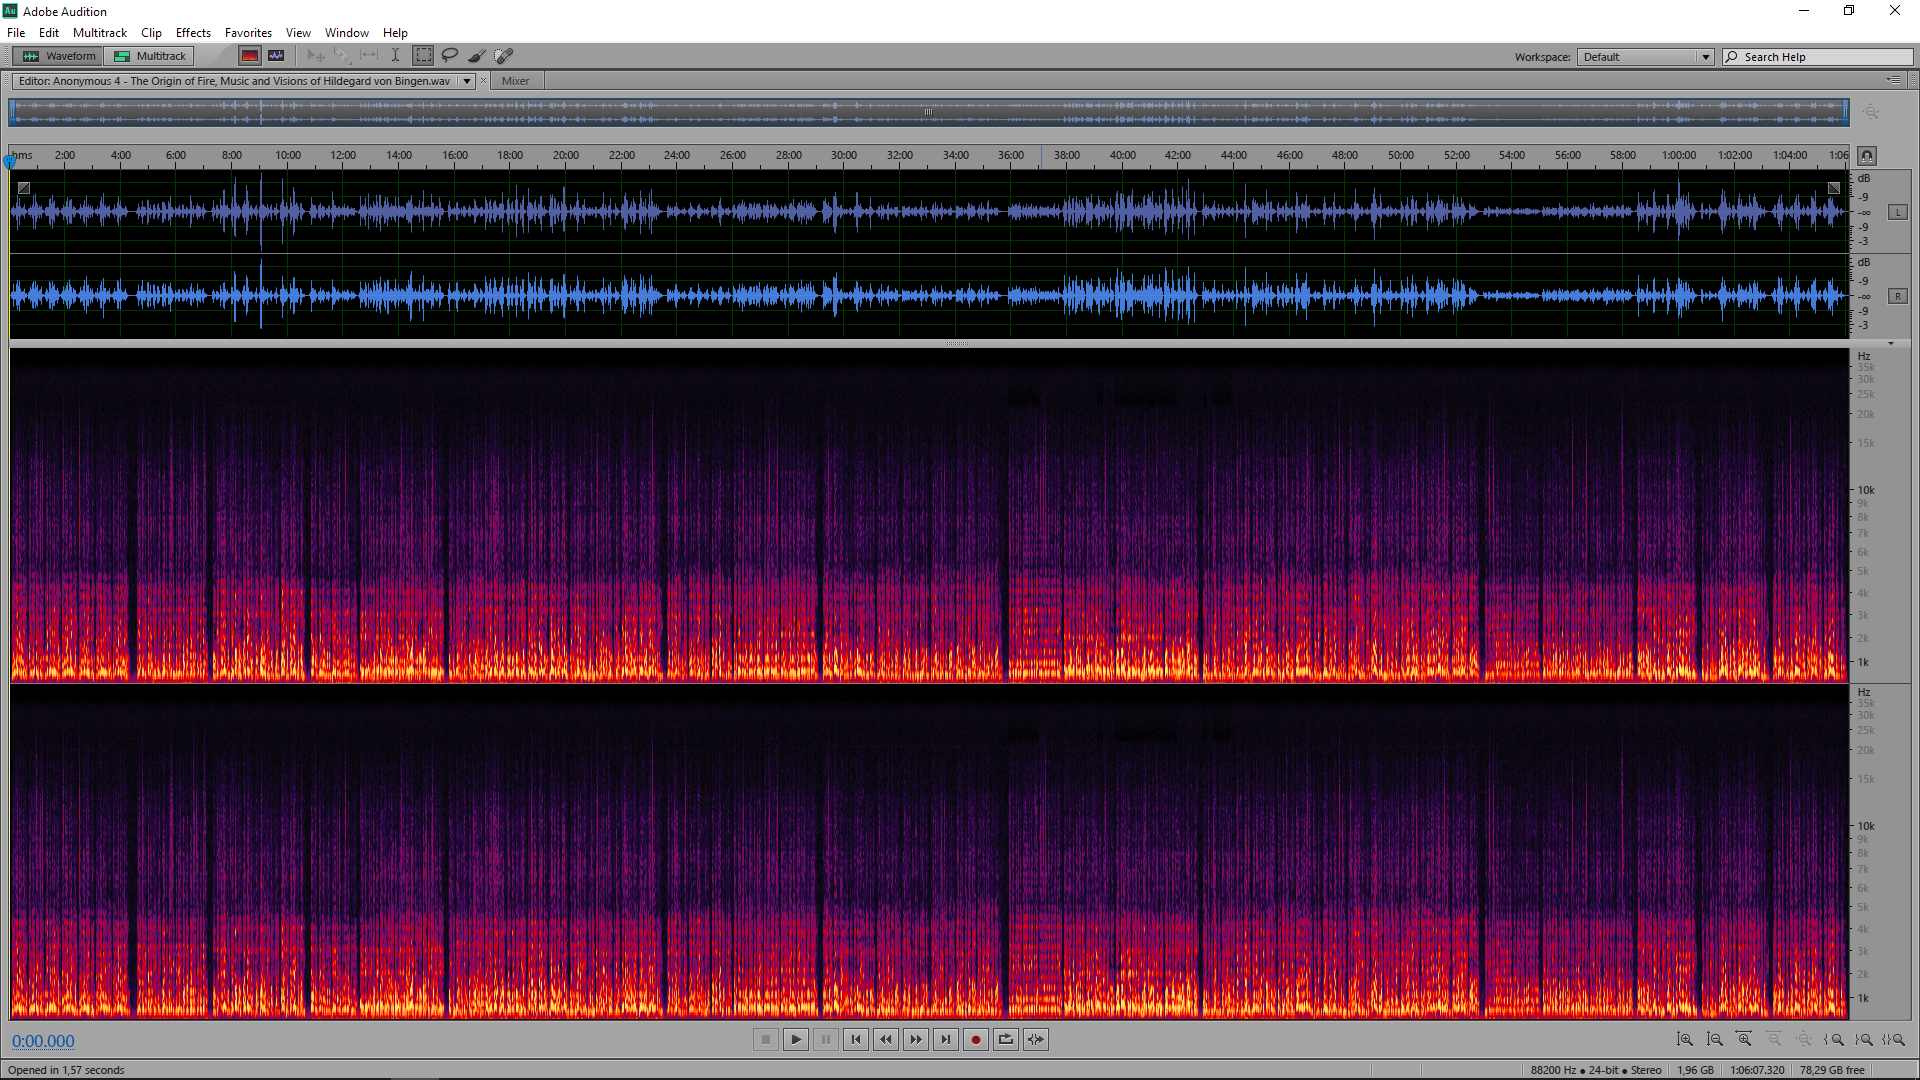
Task: Open the Effects menu
Action: click(193, 33)
